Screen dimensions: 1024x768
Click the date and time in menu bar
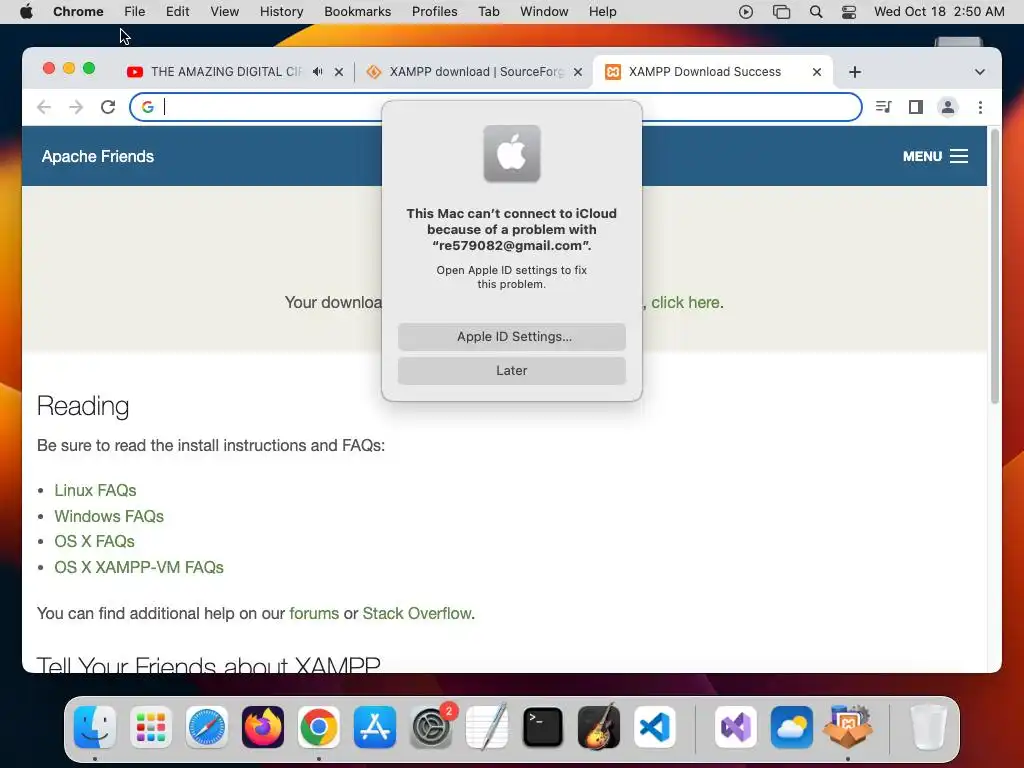click(939, 12)
